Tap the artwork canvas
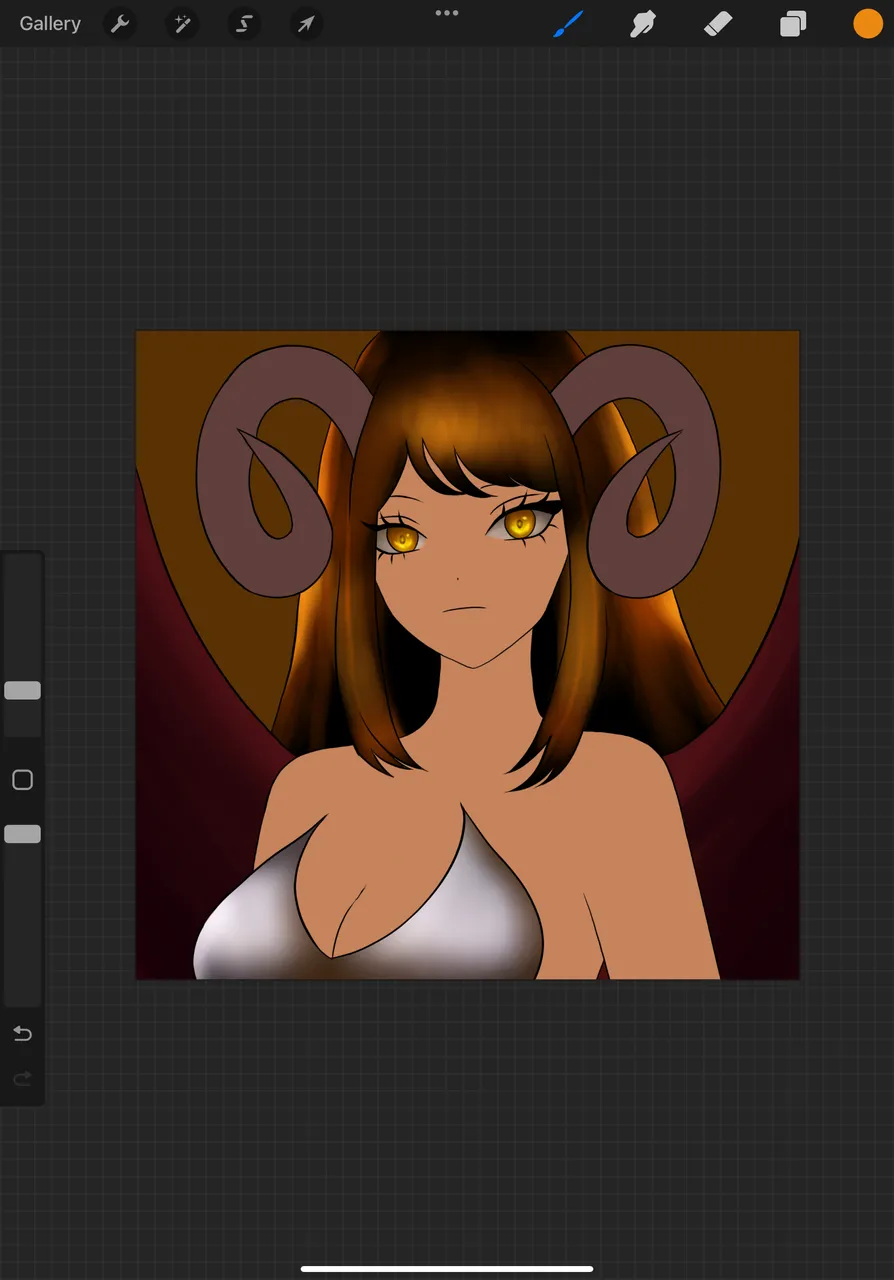 tap(468, 655)
